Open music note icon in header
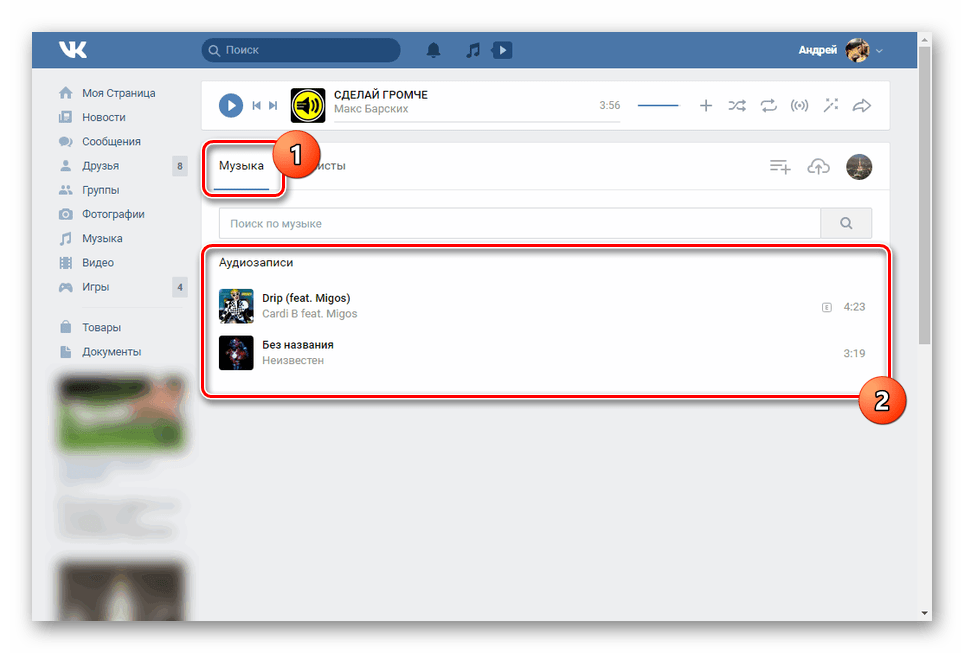 (x=473, y=50)
